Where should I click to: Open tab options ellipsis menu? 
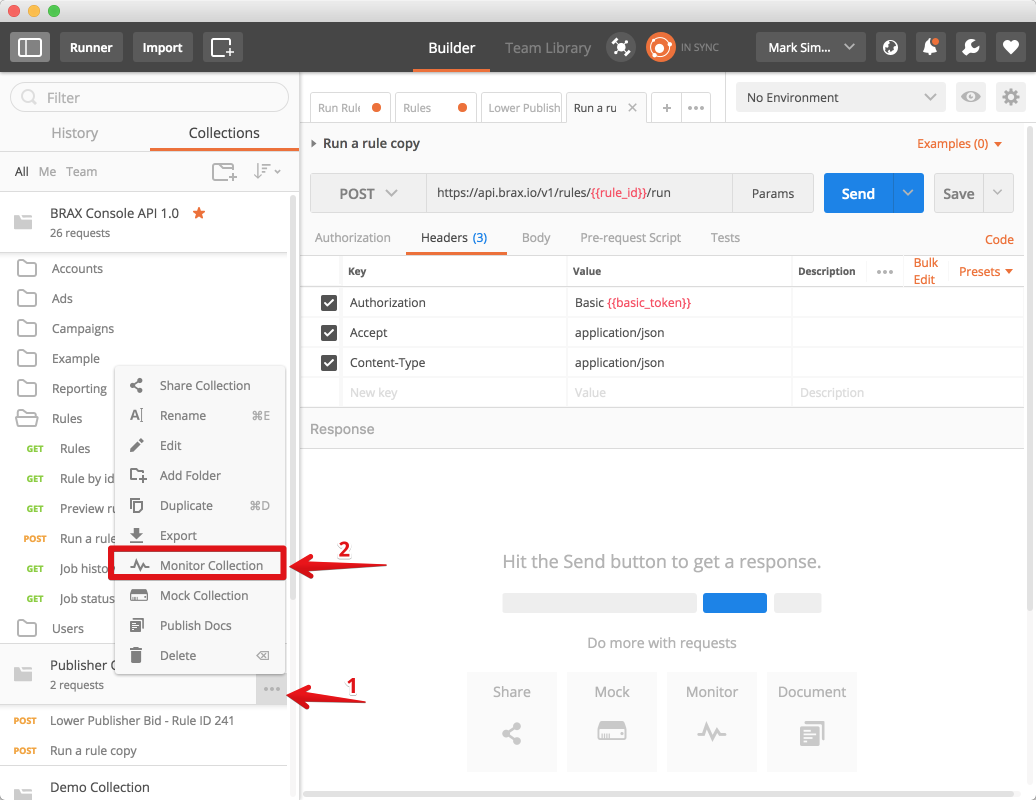click(x=696, y=108)
